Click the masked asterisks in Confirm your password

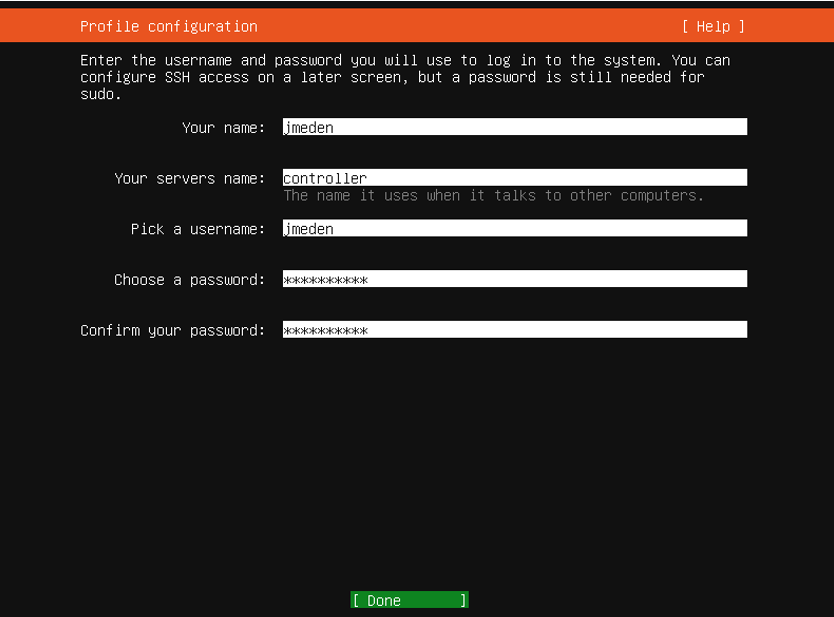pyautogui.click(x=325, y=330)
